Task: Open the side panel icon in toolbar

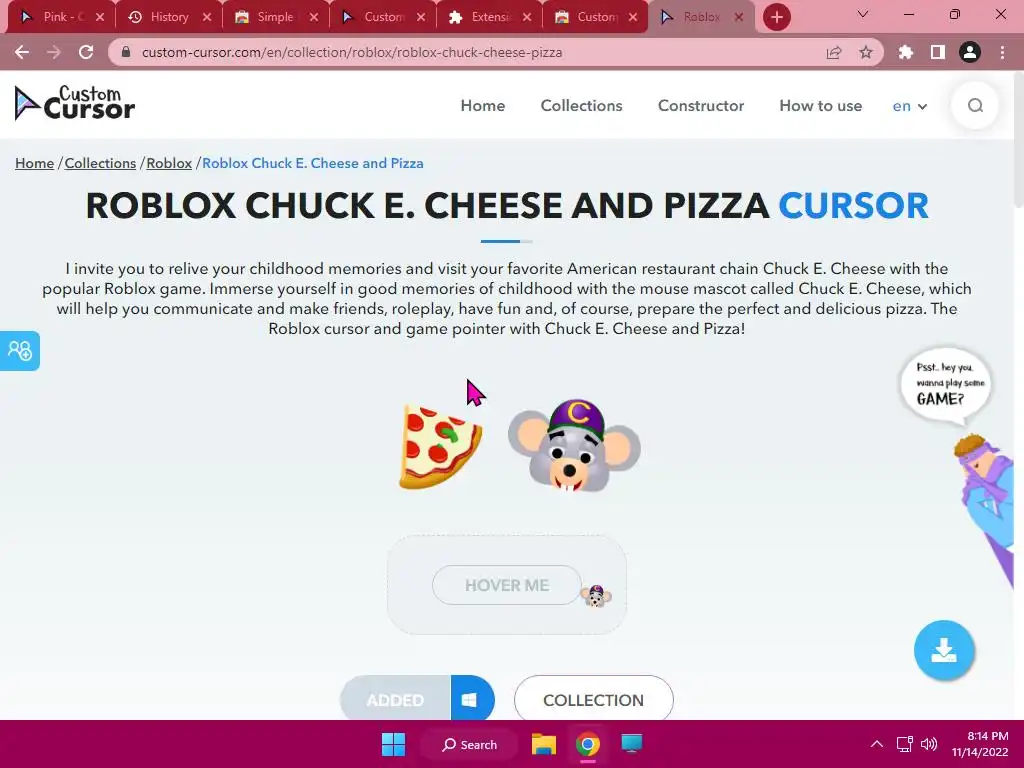Action: pyautogui.click(x=938, y=52)
